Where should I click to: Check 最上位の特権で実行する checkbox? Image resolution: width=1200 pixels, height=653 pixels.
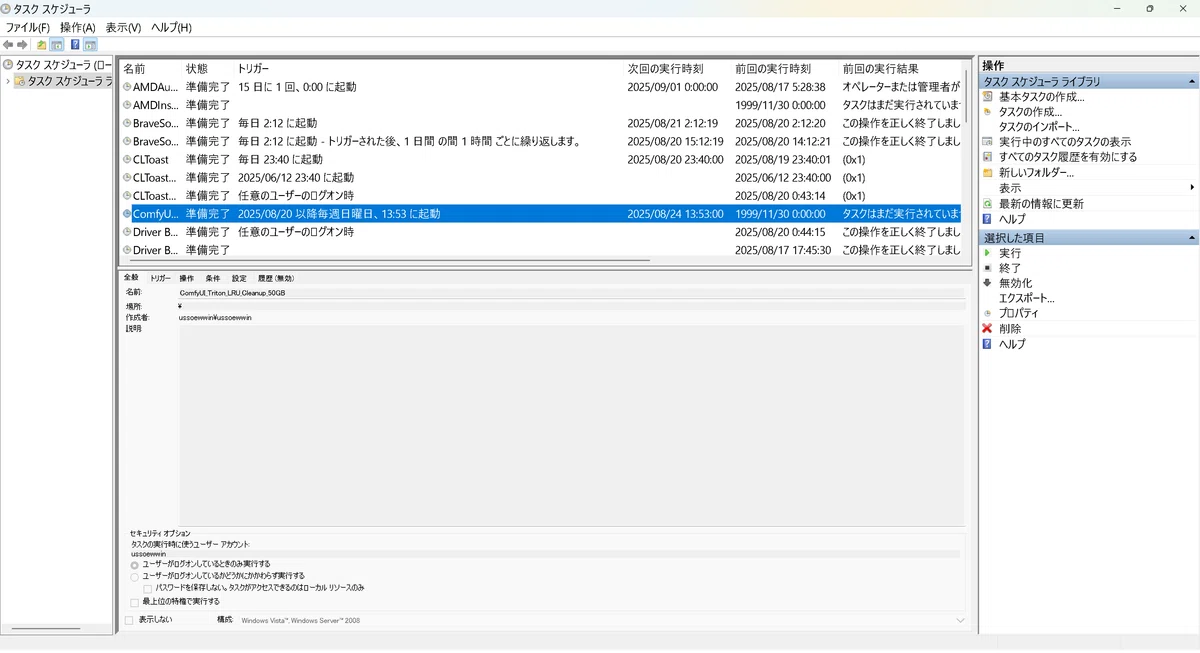135,602
